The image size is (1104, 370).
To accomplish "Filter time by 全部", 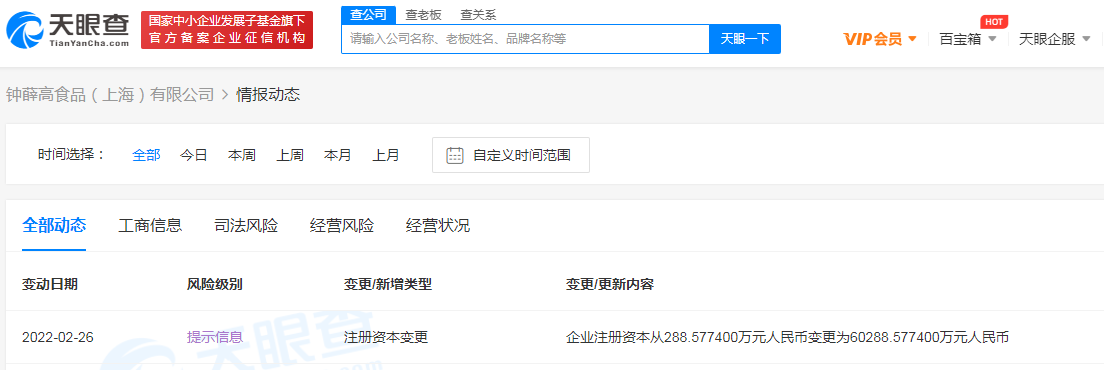I will tap(146, 155).
